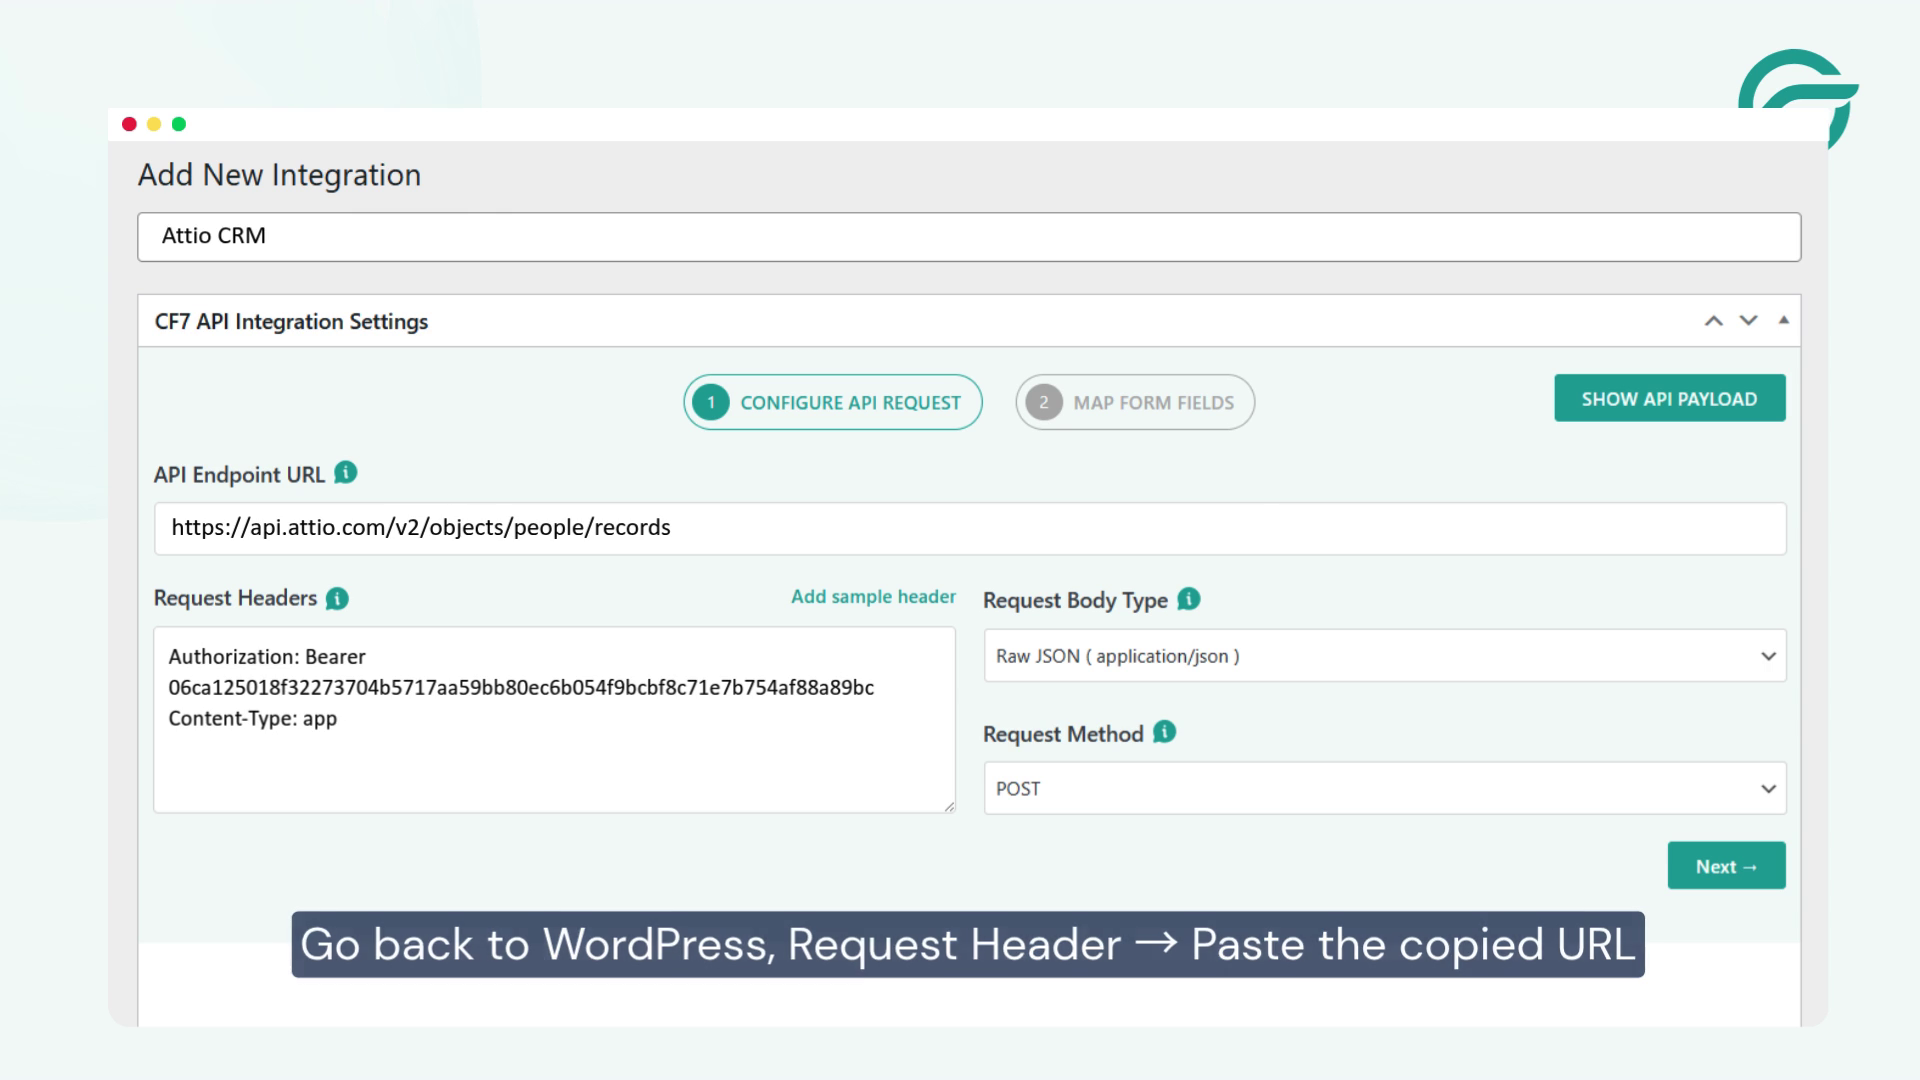Move settings panel up with chevron

tap(1713, 321)
